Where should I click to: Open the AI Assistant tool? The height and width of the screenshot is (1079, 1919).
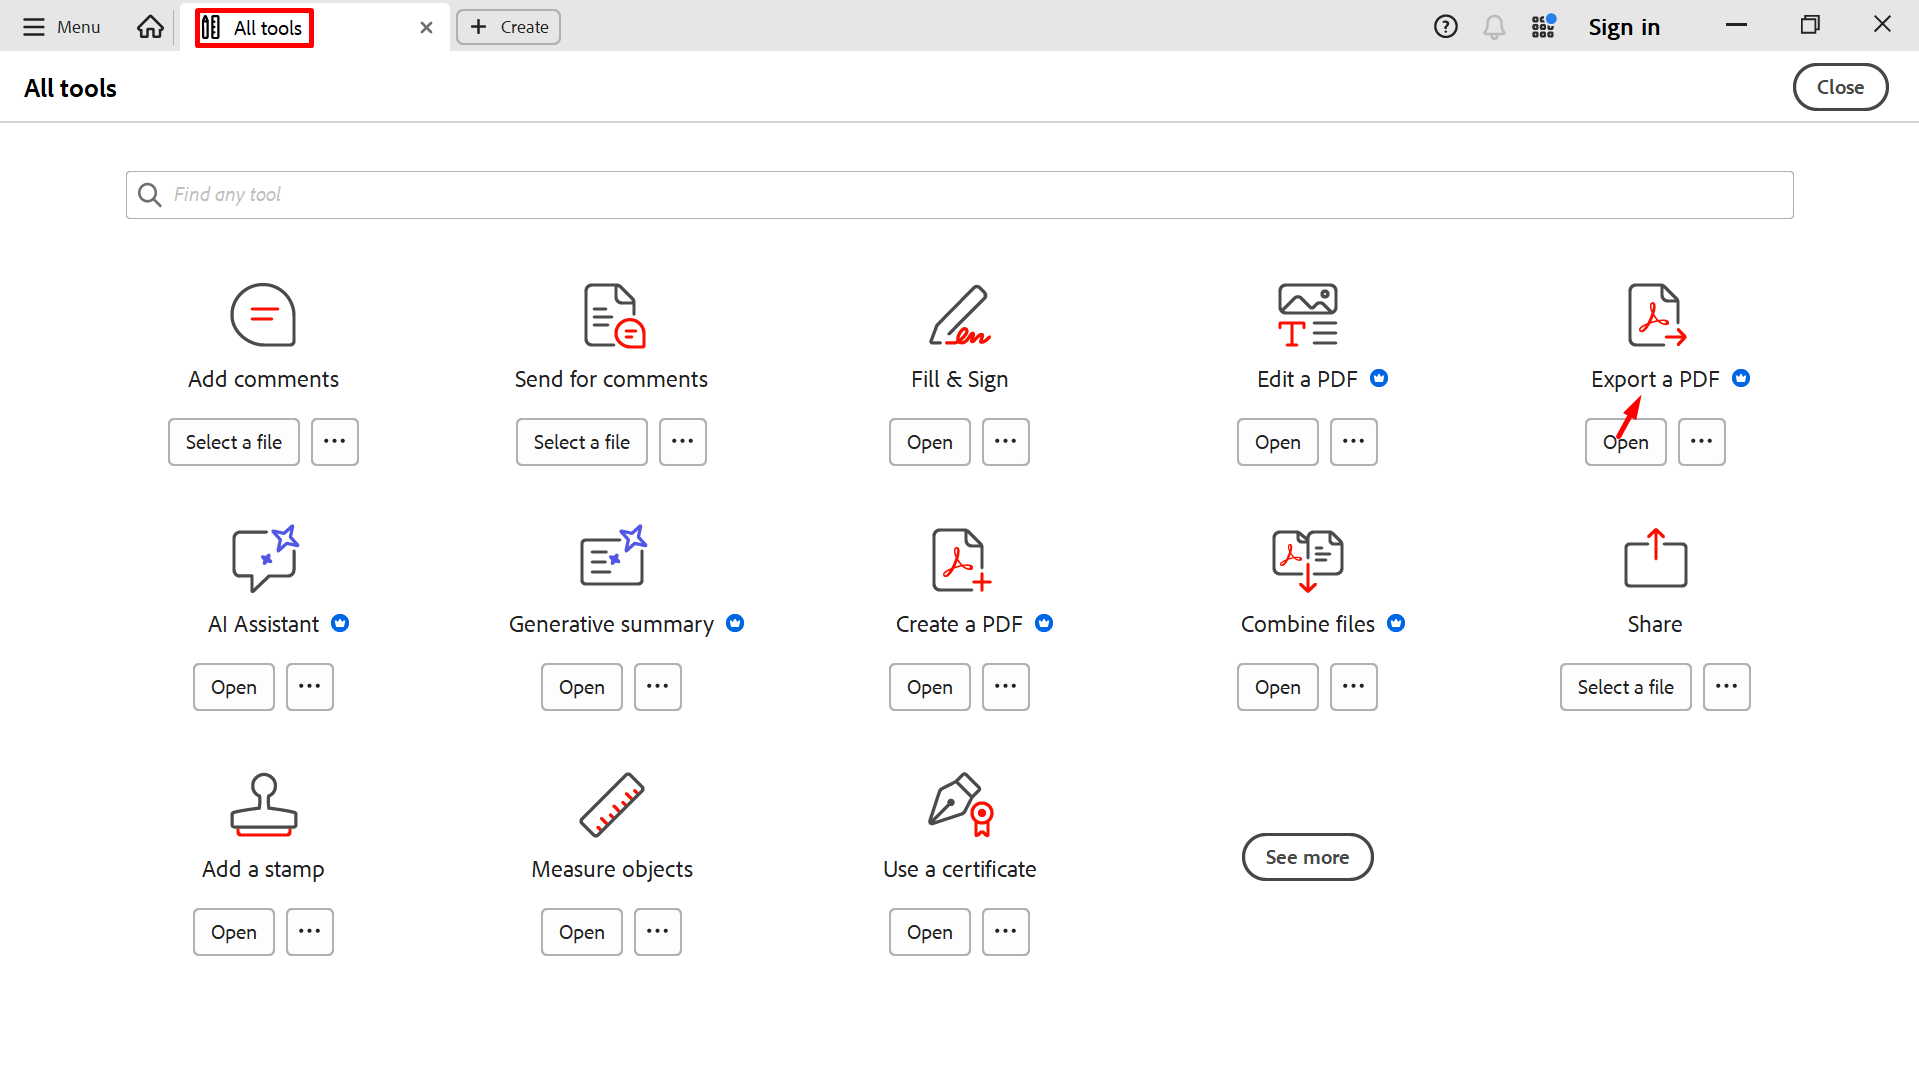click(234, 687)
